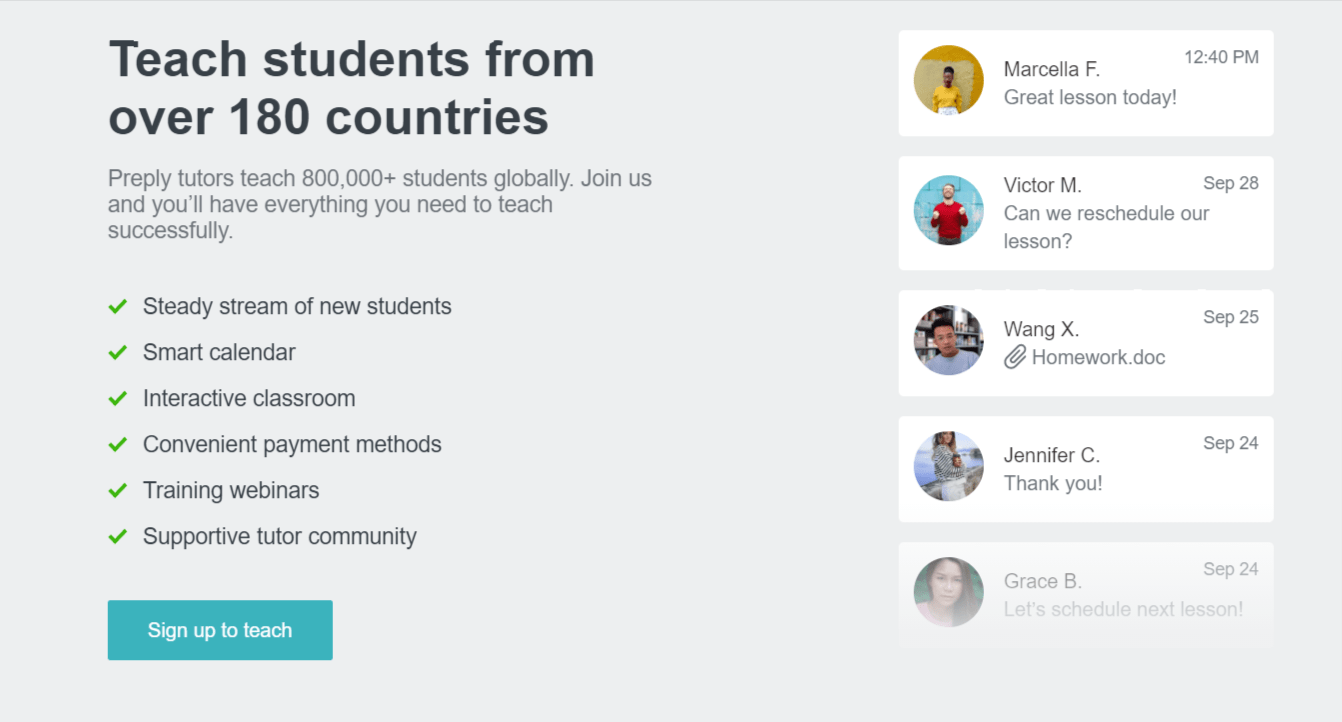Click the 'Teach students from over 180 countries' heading
The height and width of the screenshot is (722, 1342).
(351, 88)
